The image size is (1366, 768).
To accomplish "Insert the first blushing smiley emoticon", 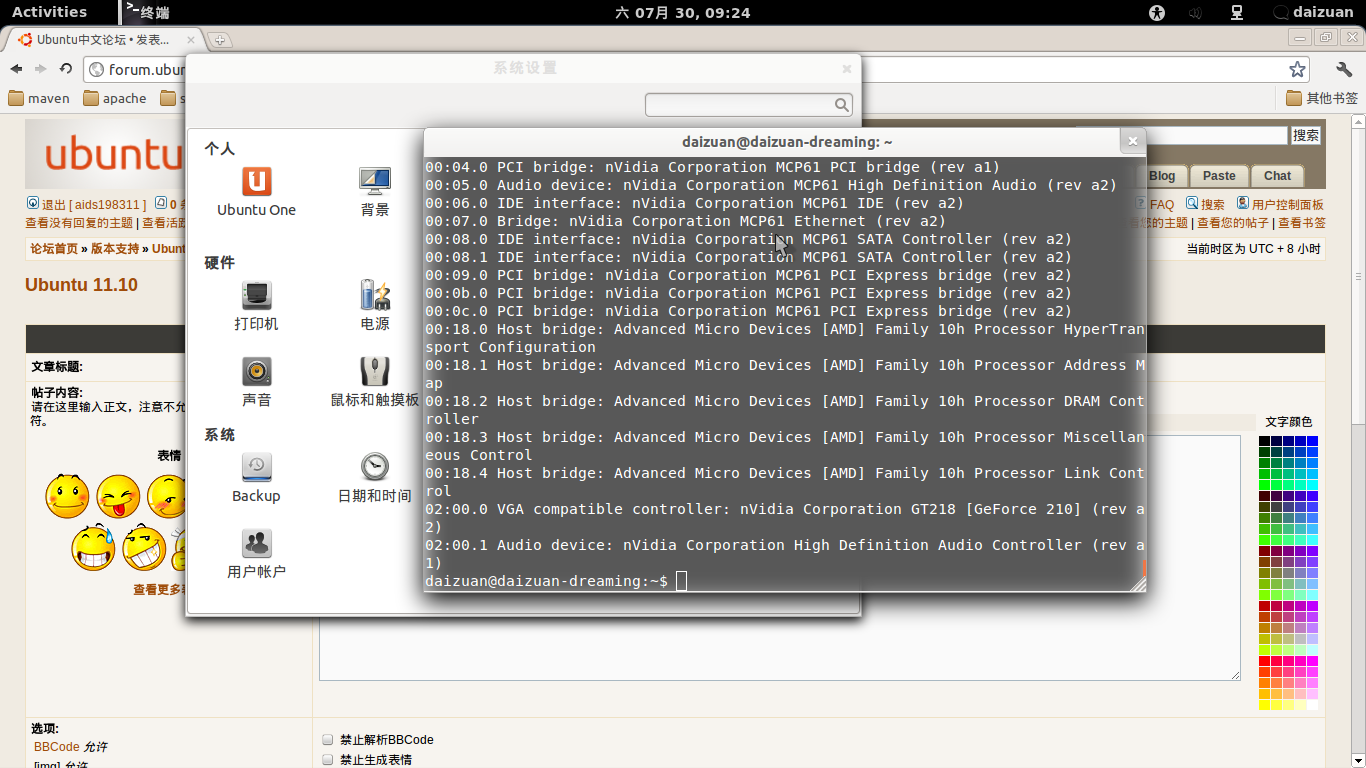I will coord(67,497).
